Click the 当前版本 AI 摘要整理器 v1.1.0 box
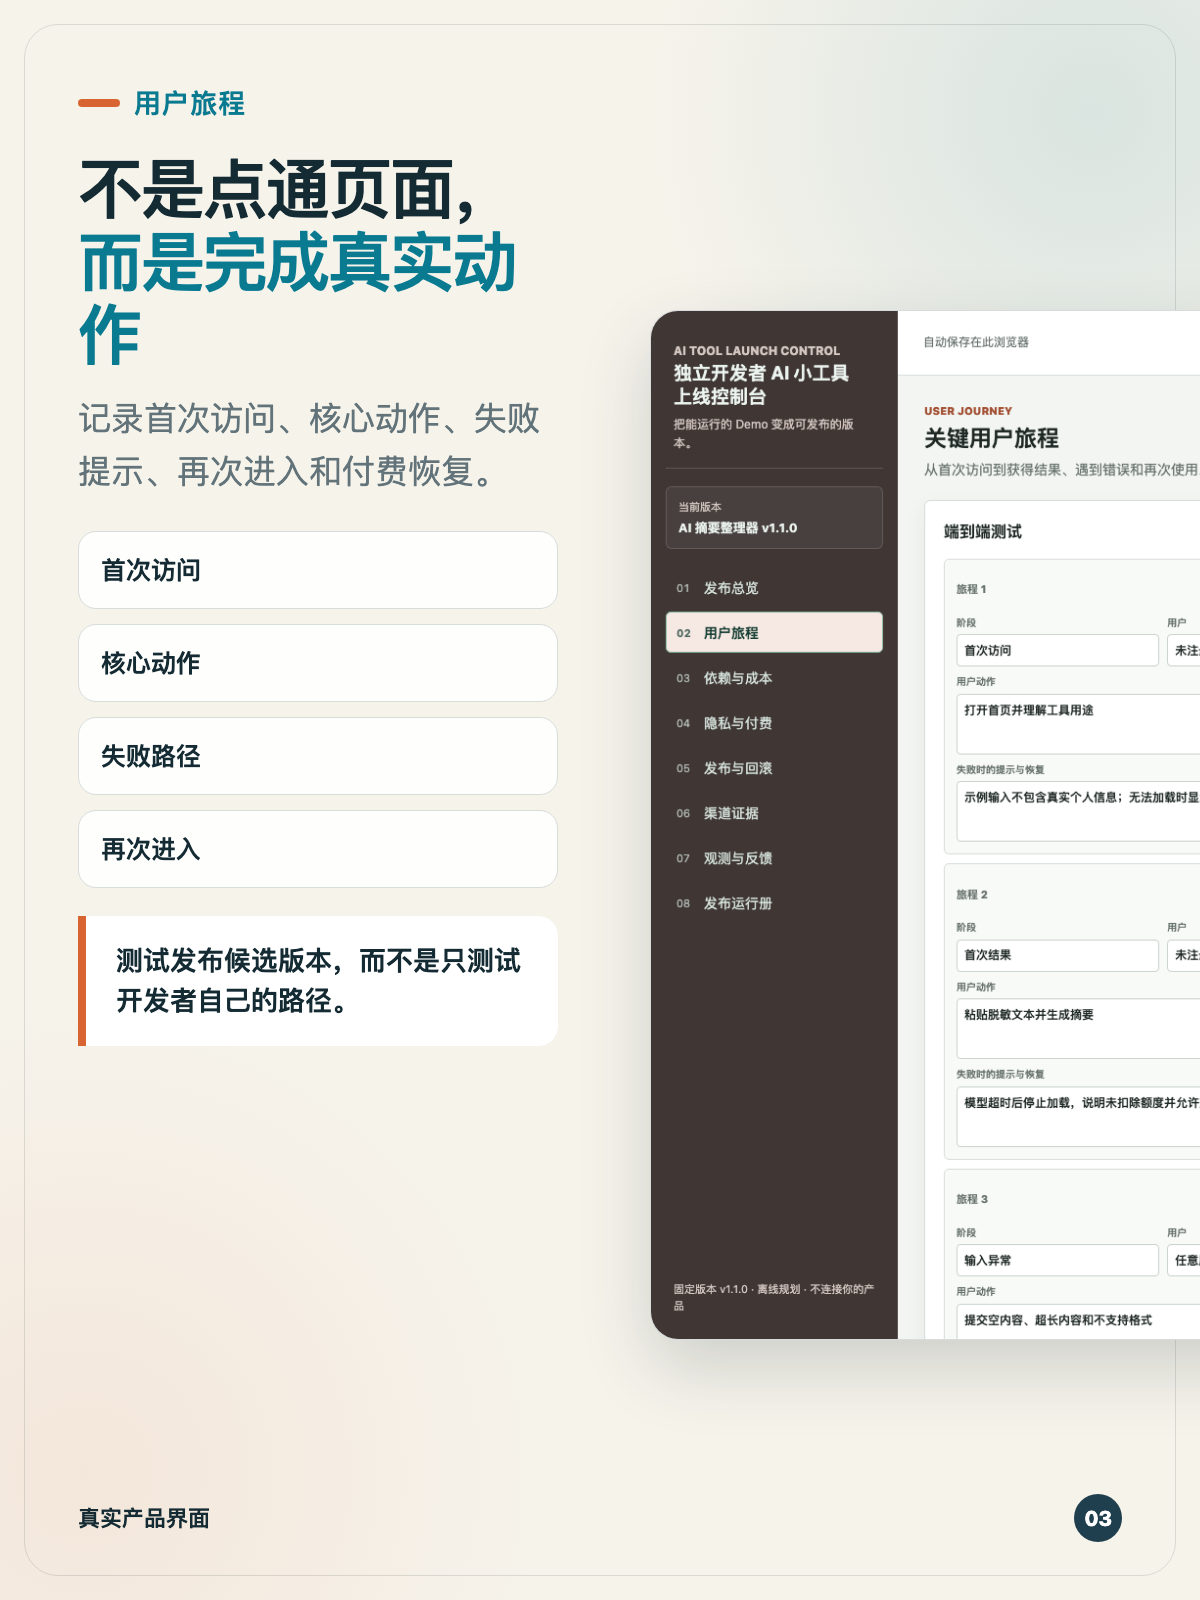This screenshot has height=1600, width=1200. 774,518
